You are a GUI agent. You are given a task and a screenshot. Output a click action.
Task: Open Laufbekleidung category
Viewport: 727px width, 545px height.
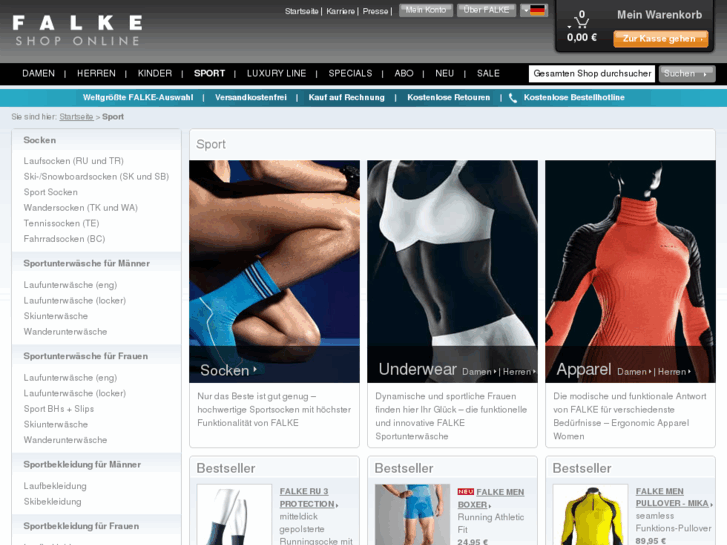[55, 486]
